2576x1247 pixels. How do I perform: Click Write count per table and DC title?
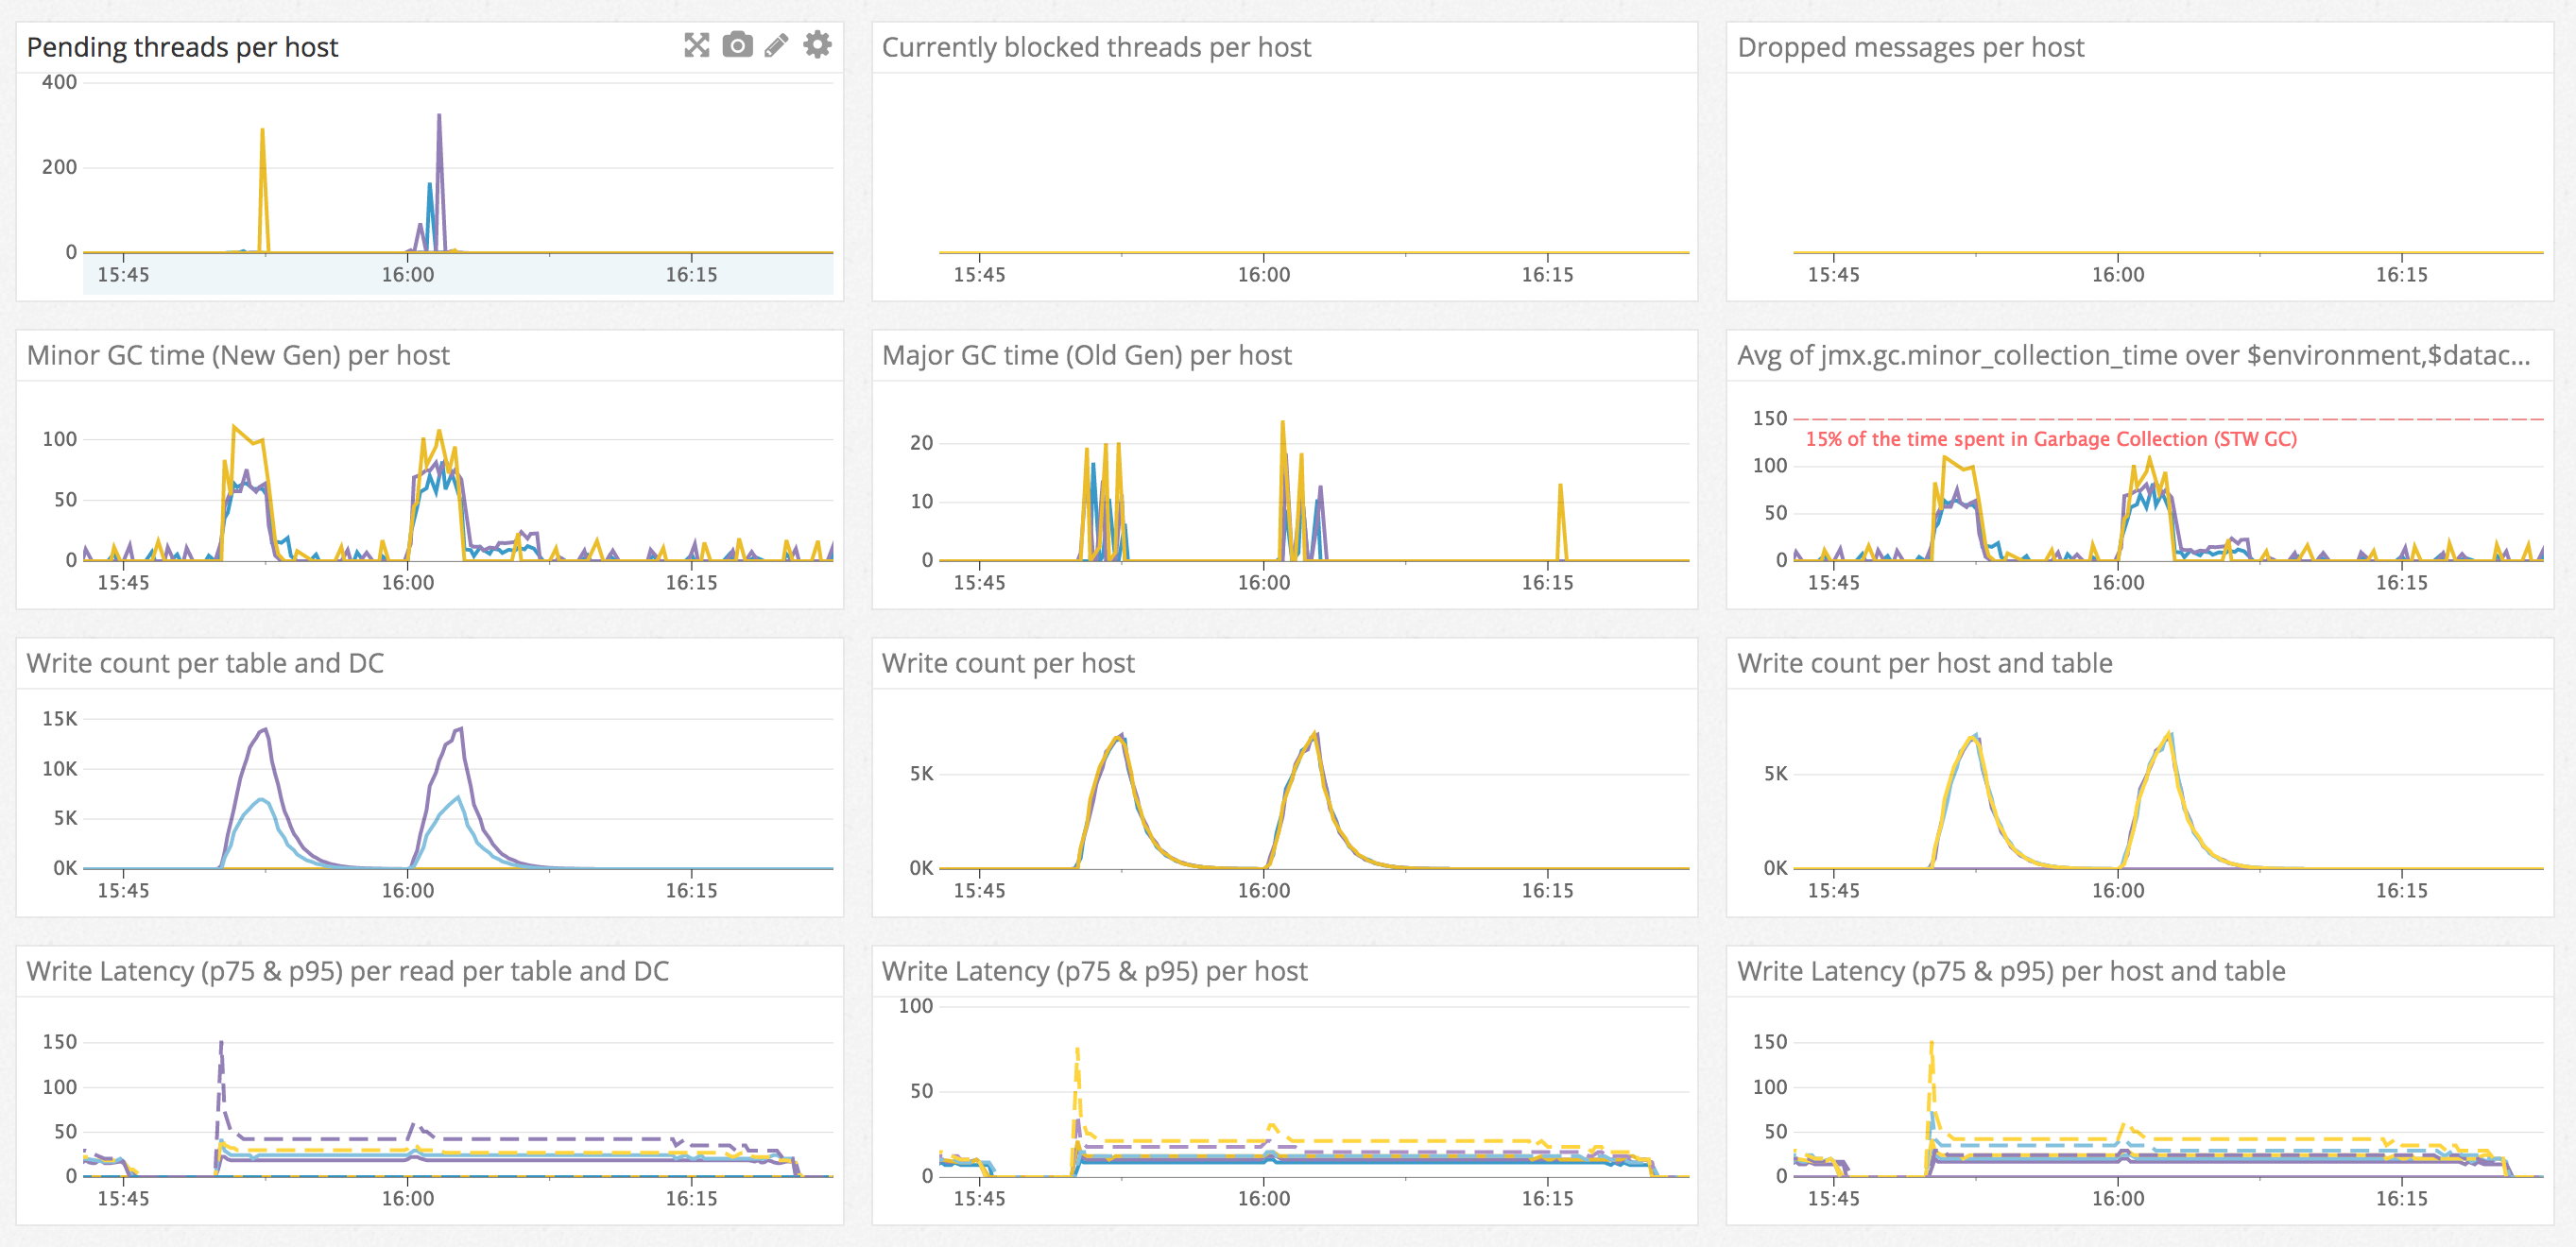tap(205, 663)
